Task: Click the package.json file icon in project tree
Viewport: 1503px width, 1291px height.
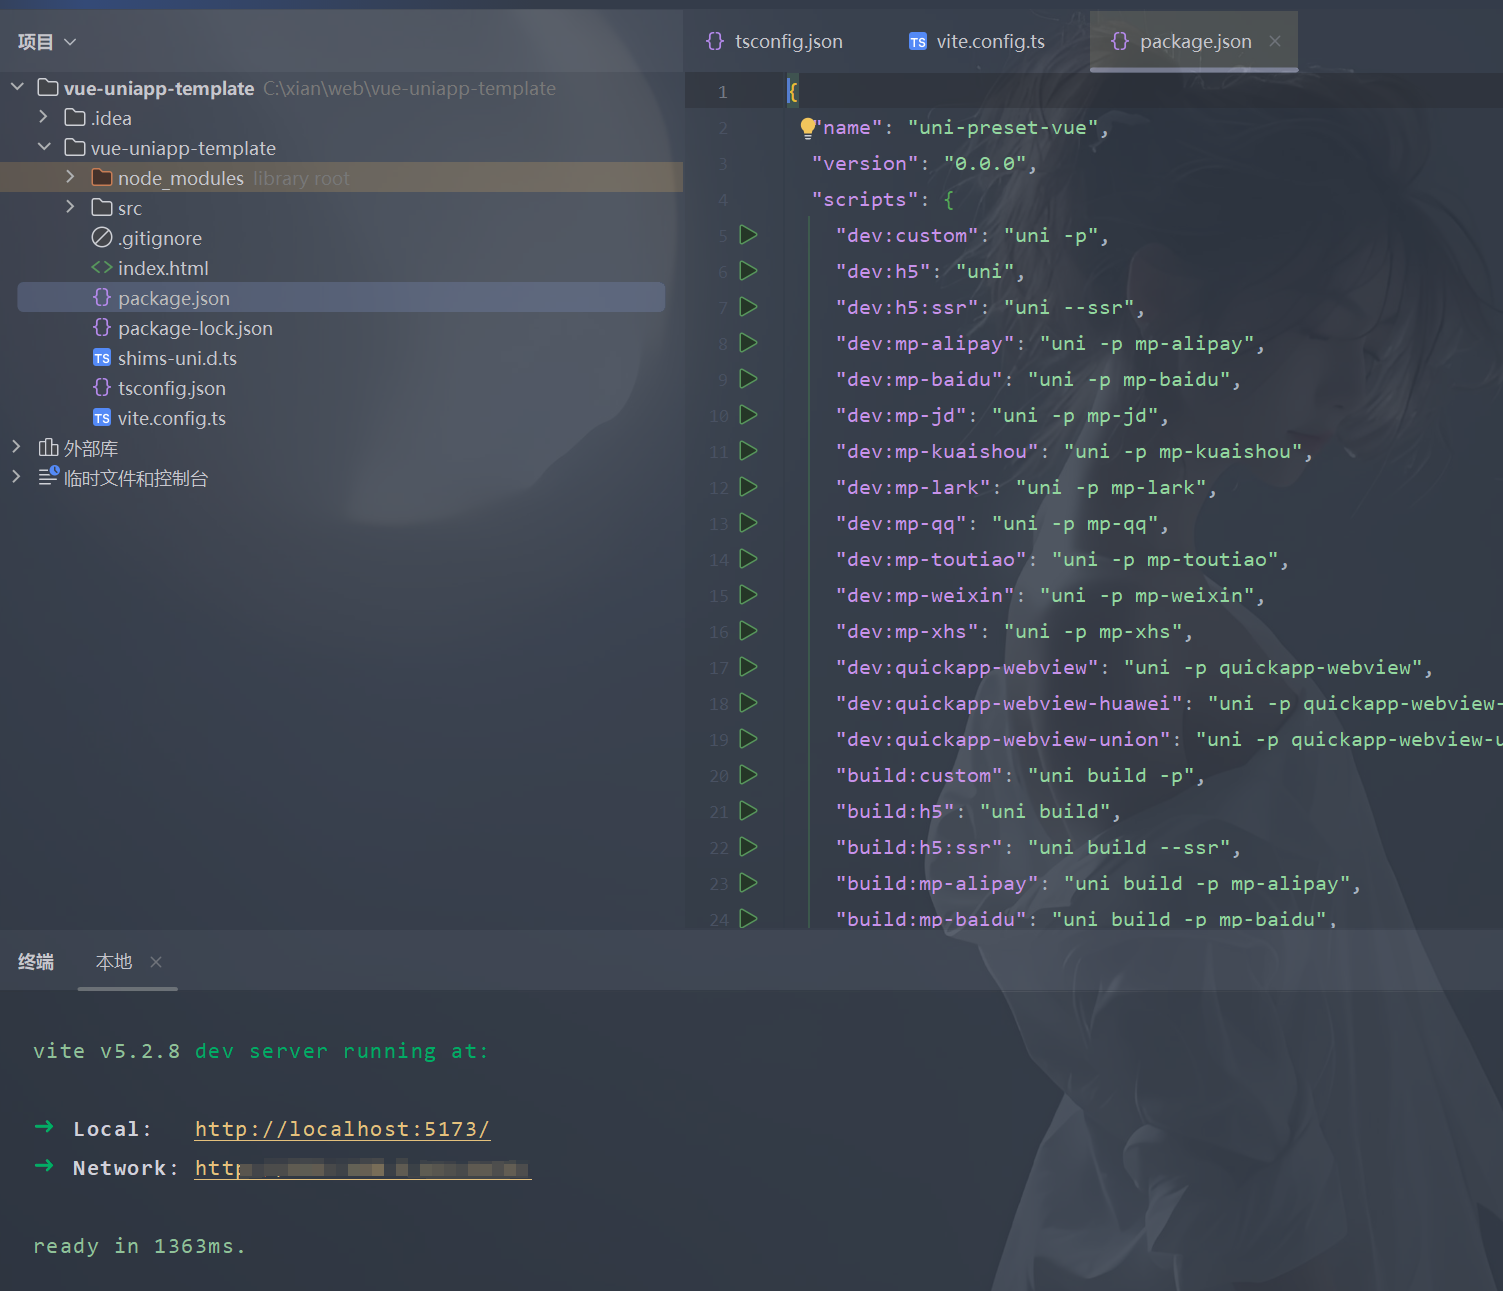Action: tap(101, 297)
